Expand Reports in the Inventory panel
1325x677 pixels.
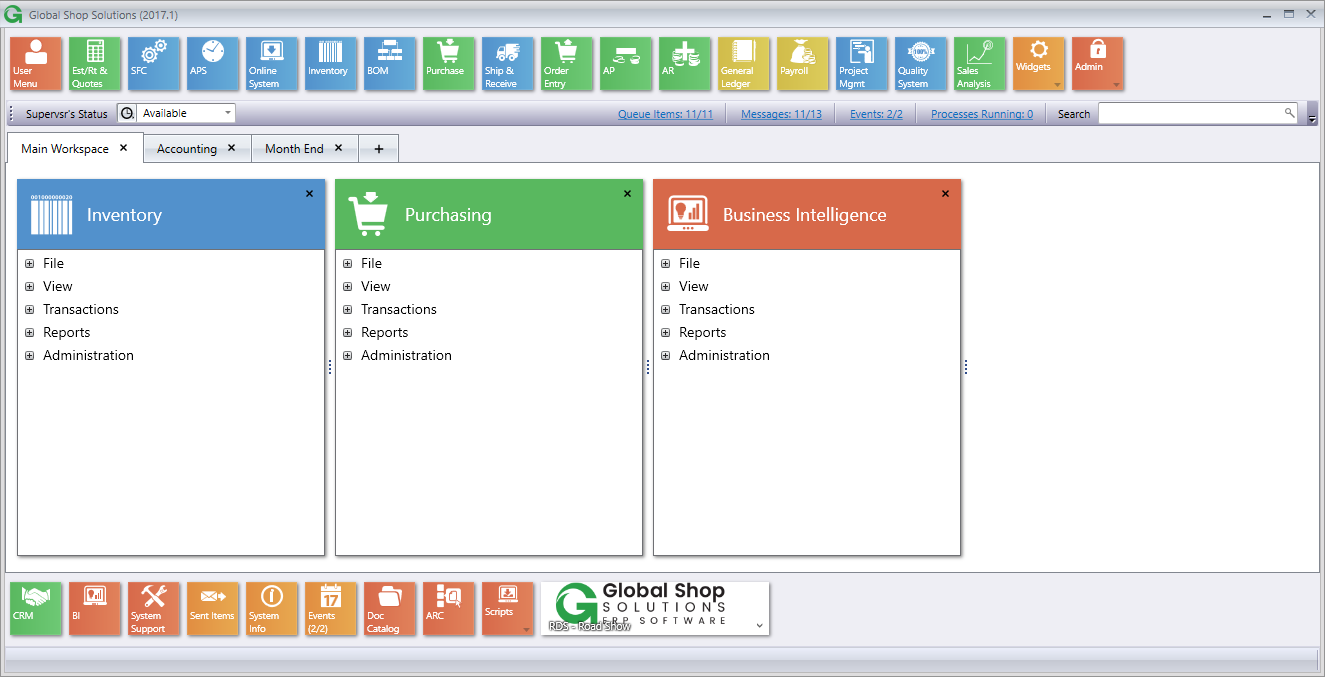tap(28, 332)
